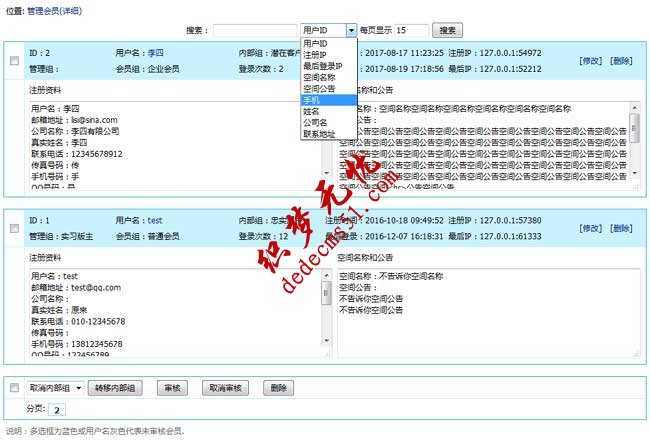Click register IP 127.0.0.1:57380
The height and width of the screenshot is (442, 650).
pyautogui.click(x=511, y=221)
